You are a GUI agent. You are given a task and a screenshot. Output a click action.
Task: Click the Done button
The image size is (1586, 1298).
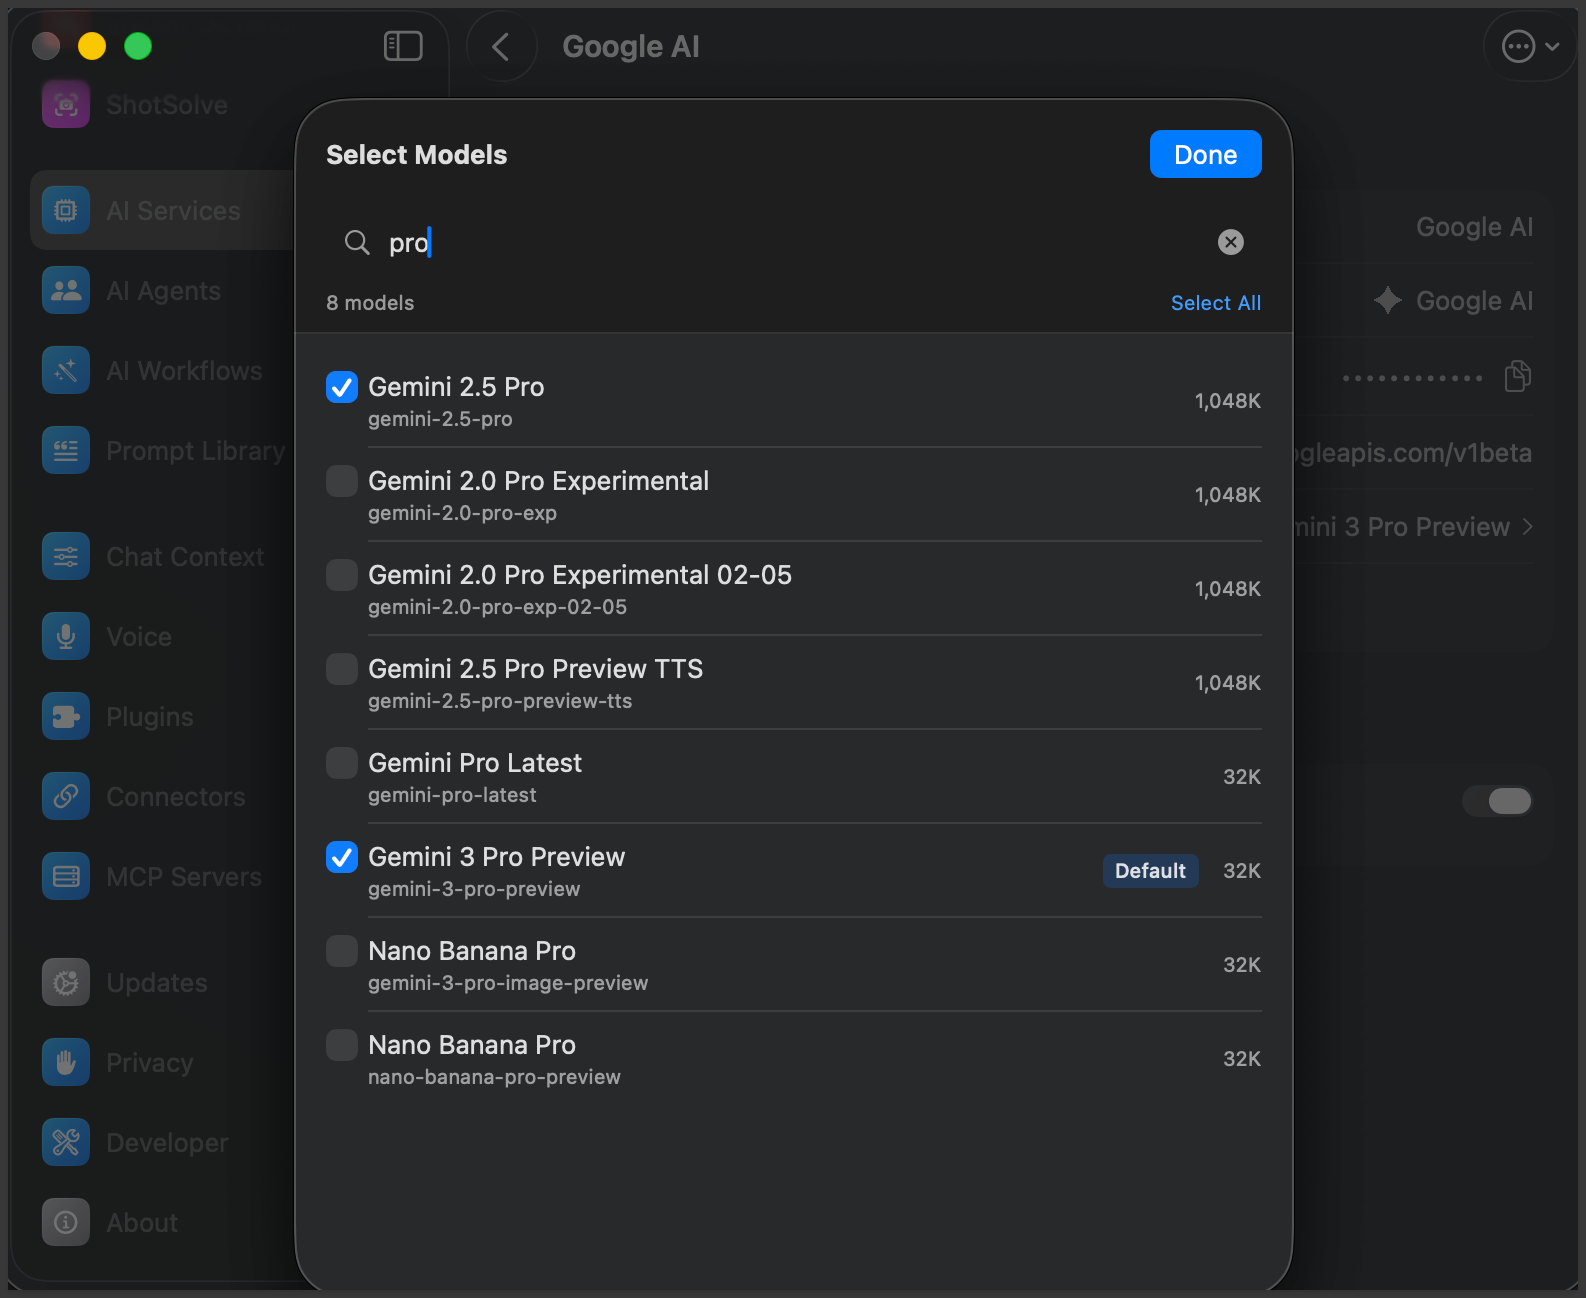pos(1205,154)
